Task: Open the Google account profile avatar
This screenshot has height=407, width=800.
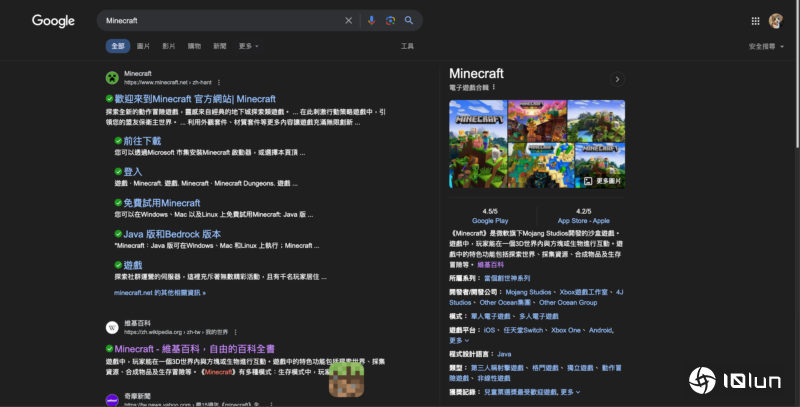Action: coord(776,21)
